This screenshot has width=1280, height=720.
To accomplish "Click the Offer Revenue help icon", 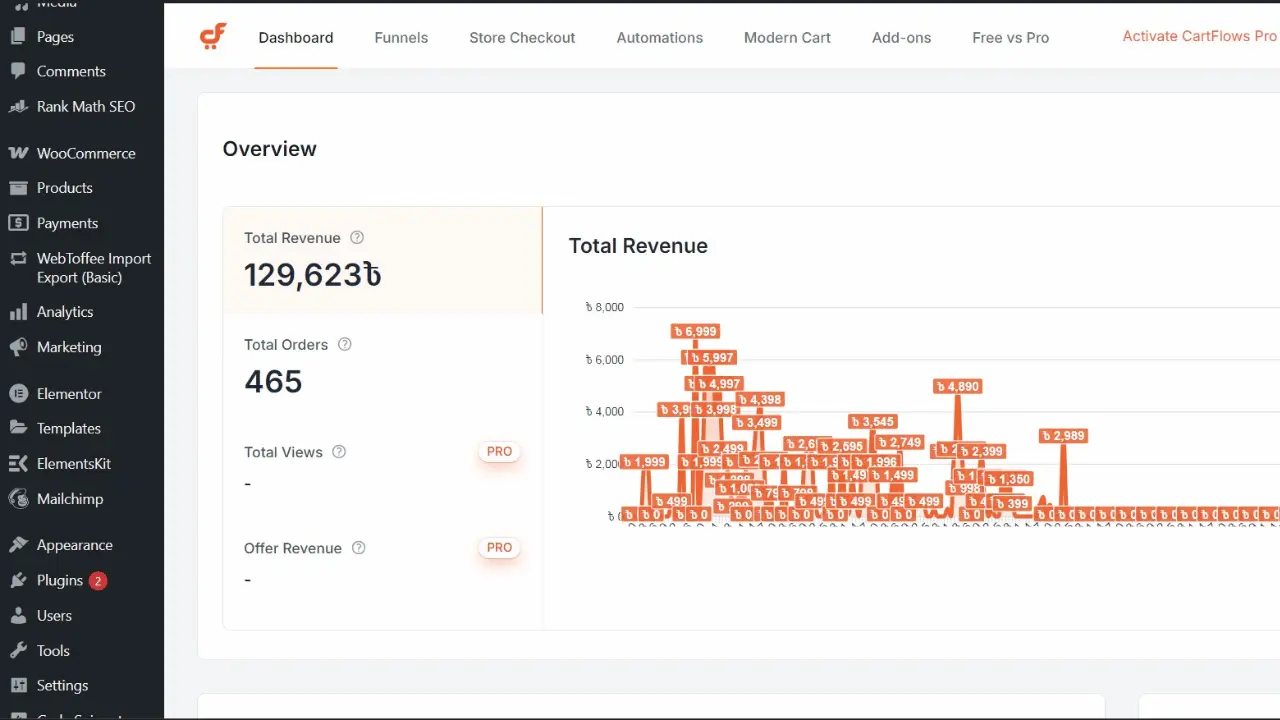I will coord(359,548).
